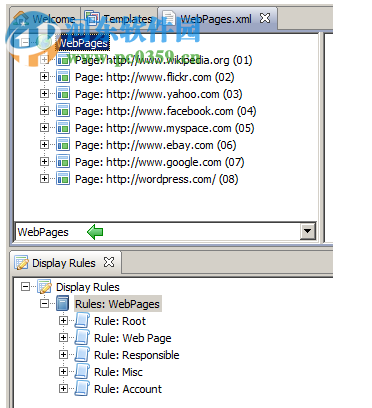The image size is (372, 408).
Task: Select Rule: Web Page in the tree
Action: [133, 338]
